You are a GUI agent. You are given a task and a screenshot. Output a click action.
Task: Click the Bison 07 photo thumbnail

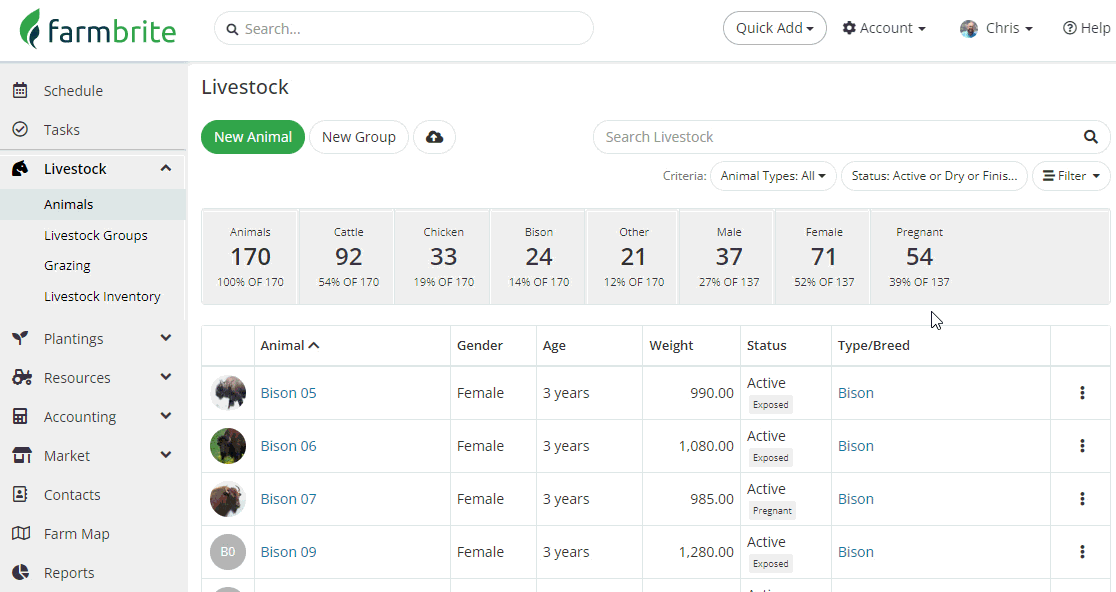(x=228, y=499)
